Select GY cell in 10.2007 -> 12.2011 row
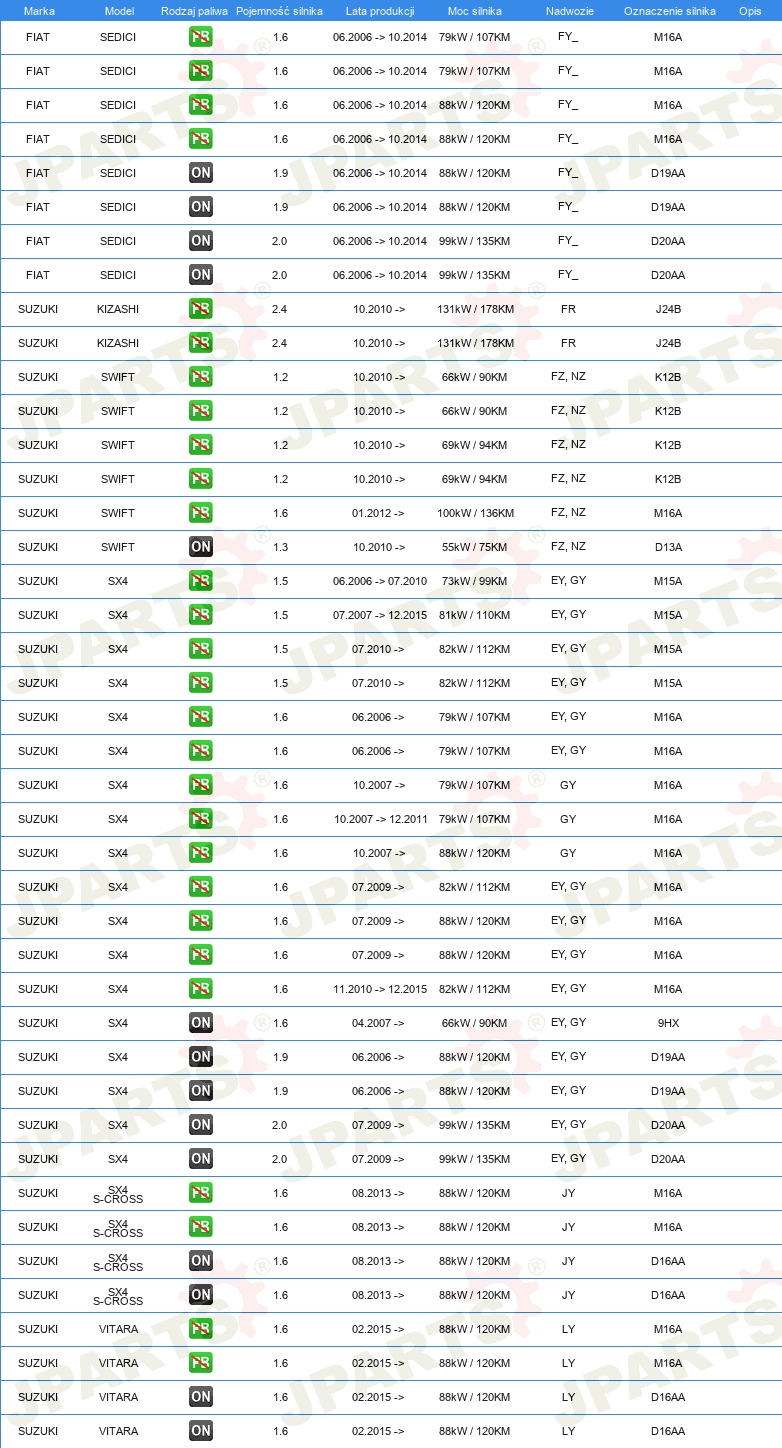 click(x=568, y=819)
